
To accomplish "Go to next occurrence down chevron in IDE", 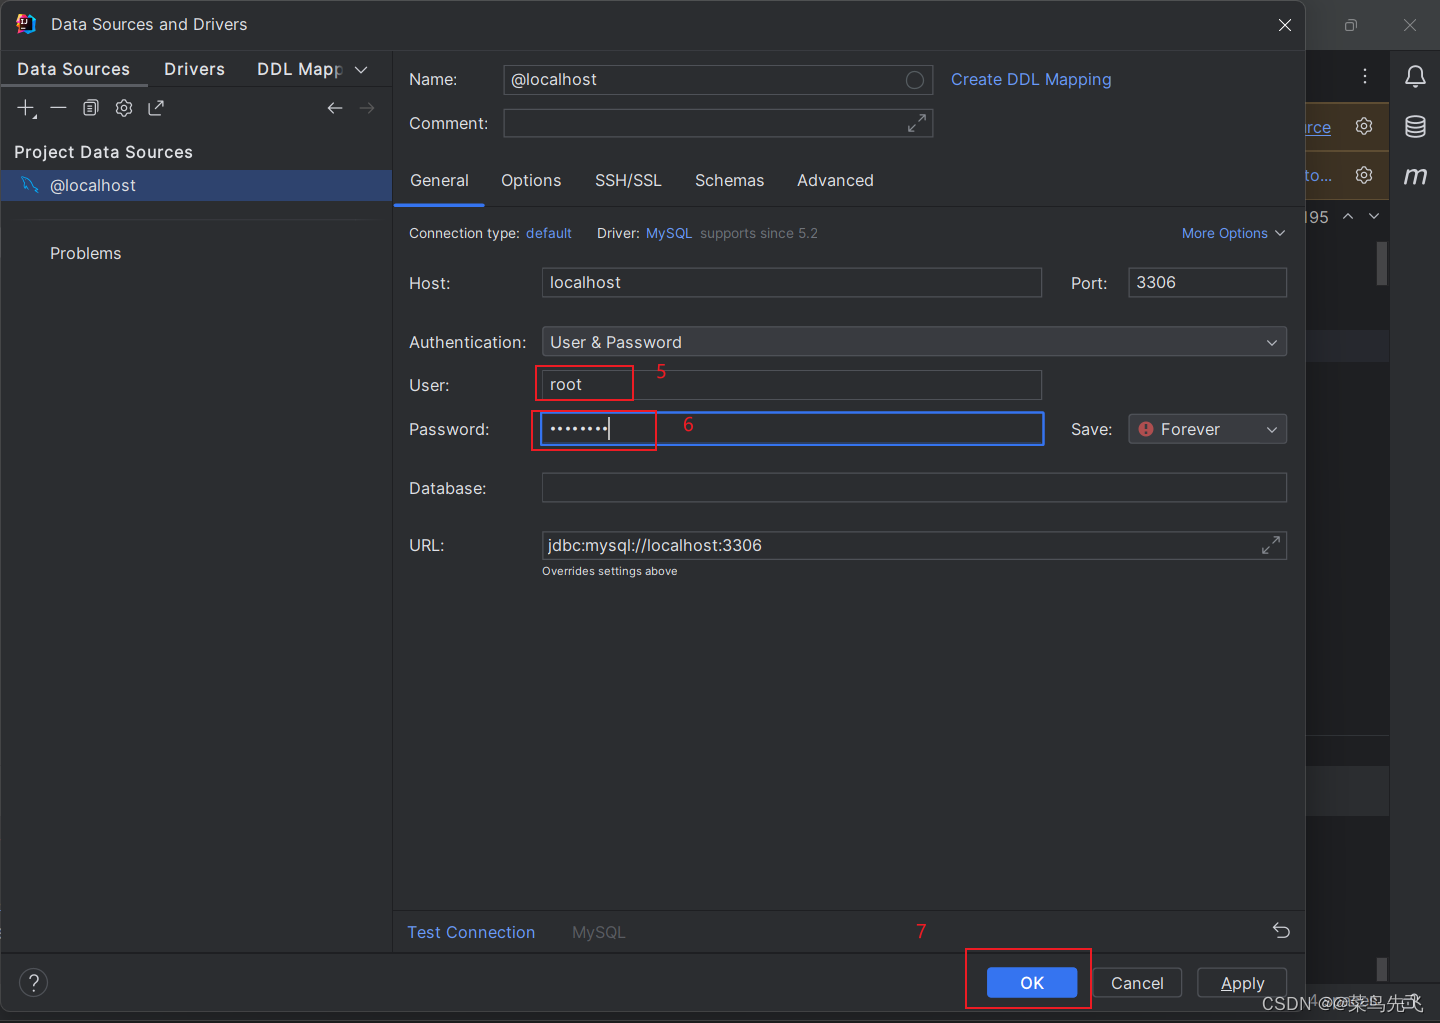I will pyautogui.click(x=1374, y=216).
